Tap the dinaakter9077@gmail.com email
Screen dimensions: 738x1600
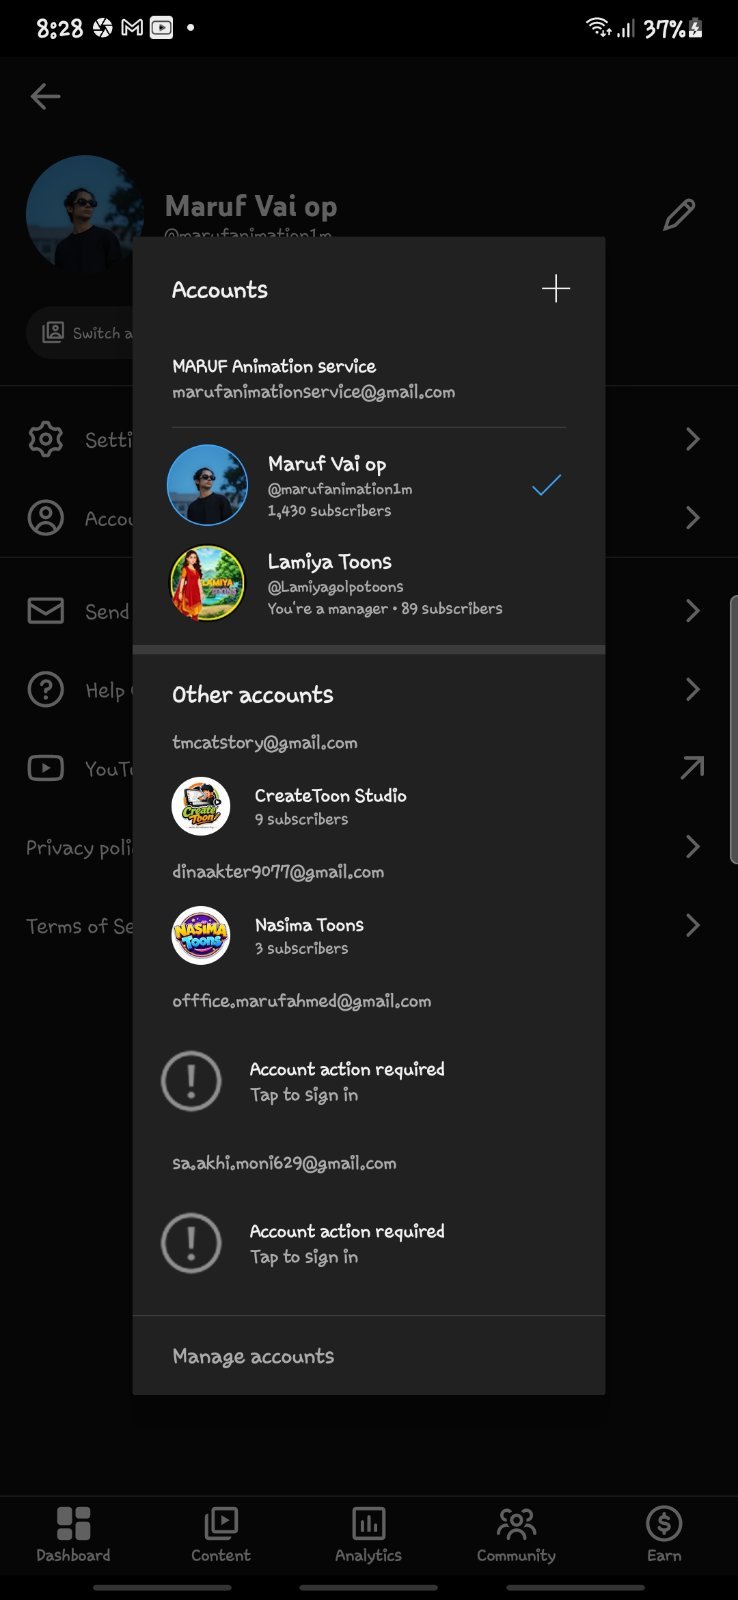pos(278,872)
